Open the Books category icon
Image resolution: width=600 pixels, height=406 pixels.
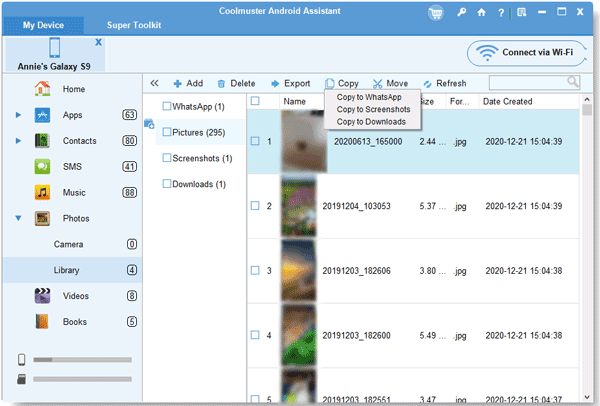coord(42,322)
